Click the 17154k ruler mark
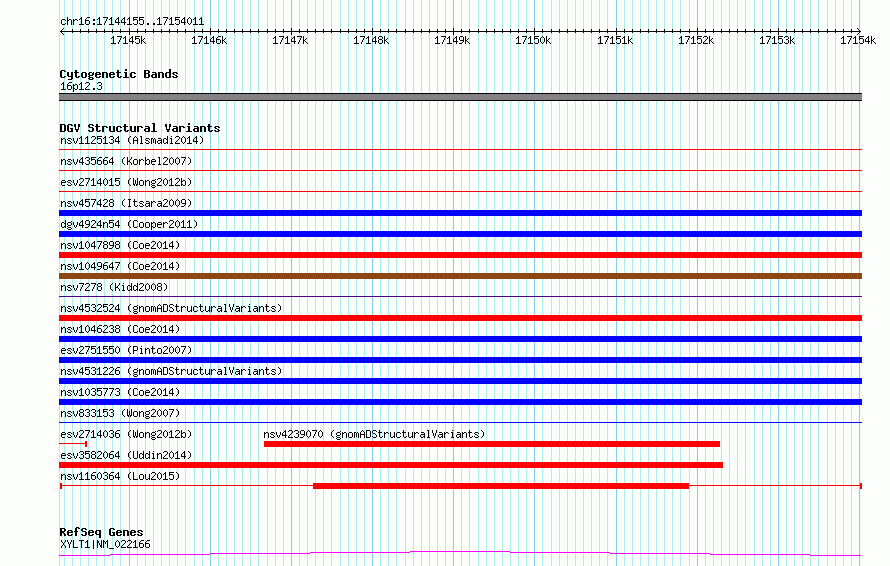Image resolution: width=890 pixels, height=566 pixels. tap(858, 40)
